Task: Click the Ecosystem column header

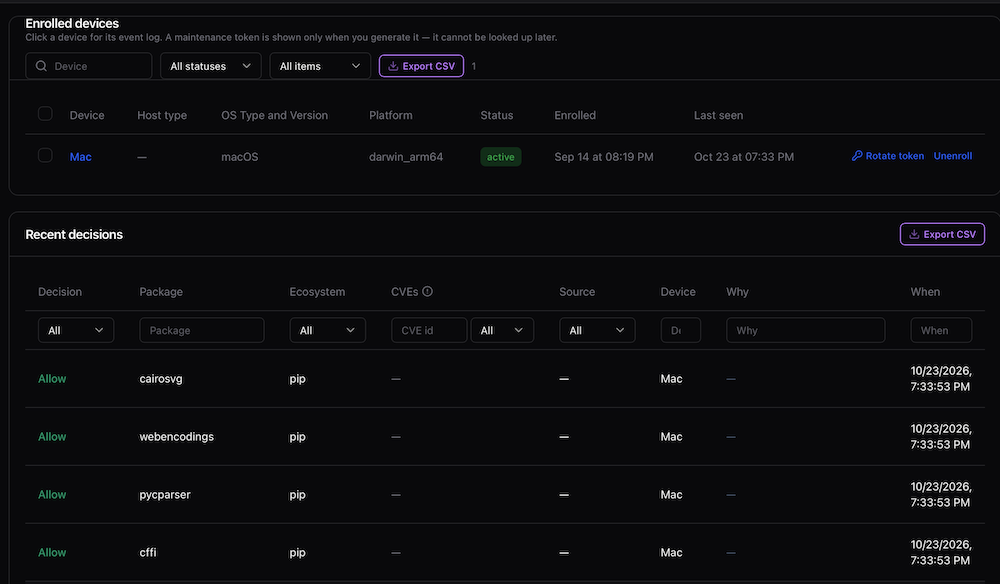Action: [x=317, y=292]
